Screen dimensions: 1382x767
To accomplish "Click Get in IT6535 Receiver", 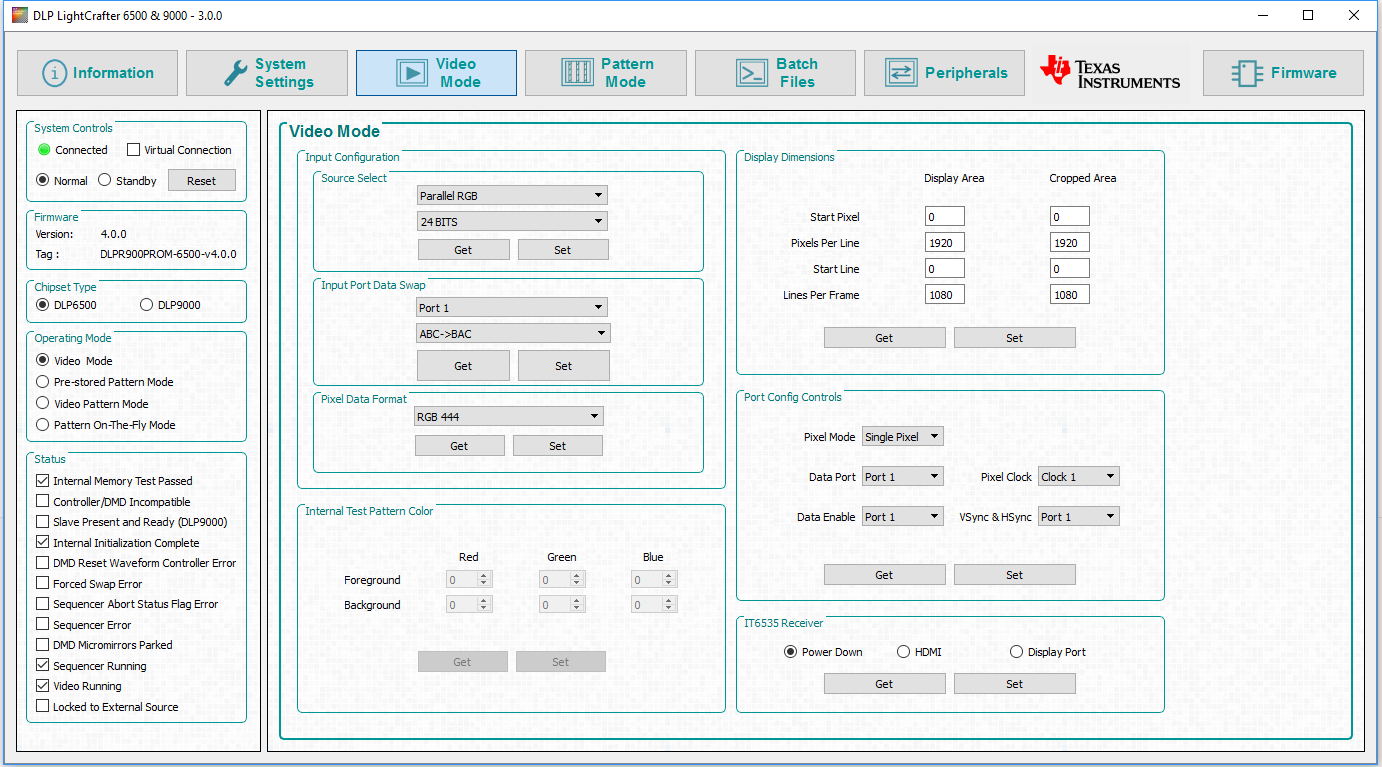I will click(x=884, y=684).
